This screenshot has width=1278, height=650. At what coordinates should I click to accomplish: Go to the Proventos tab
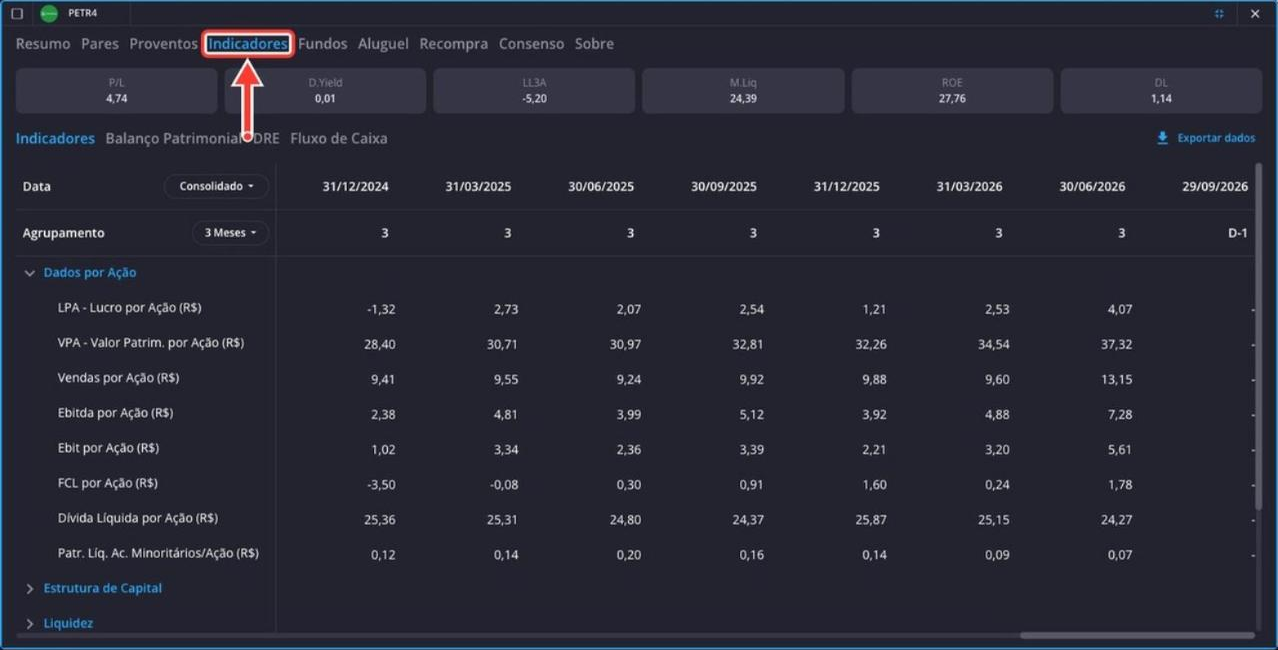coord(163,44)
